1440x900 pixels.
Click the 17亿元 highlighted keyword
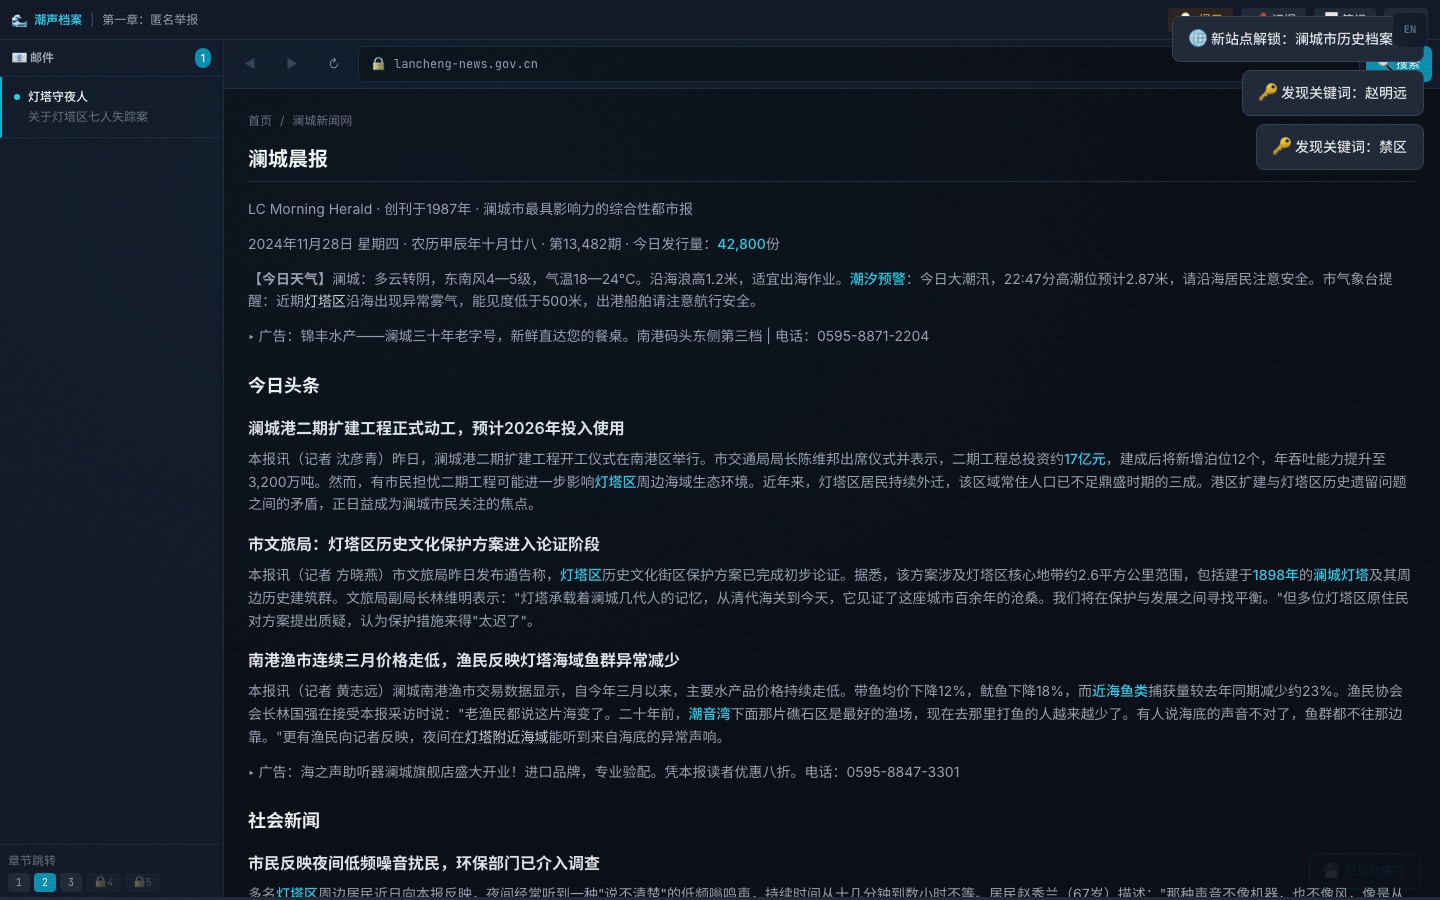click(1085, 459)
